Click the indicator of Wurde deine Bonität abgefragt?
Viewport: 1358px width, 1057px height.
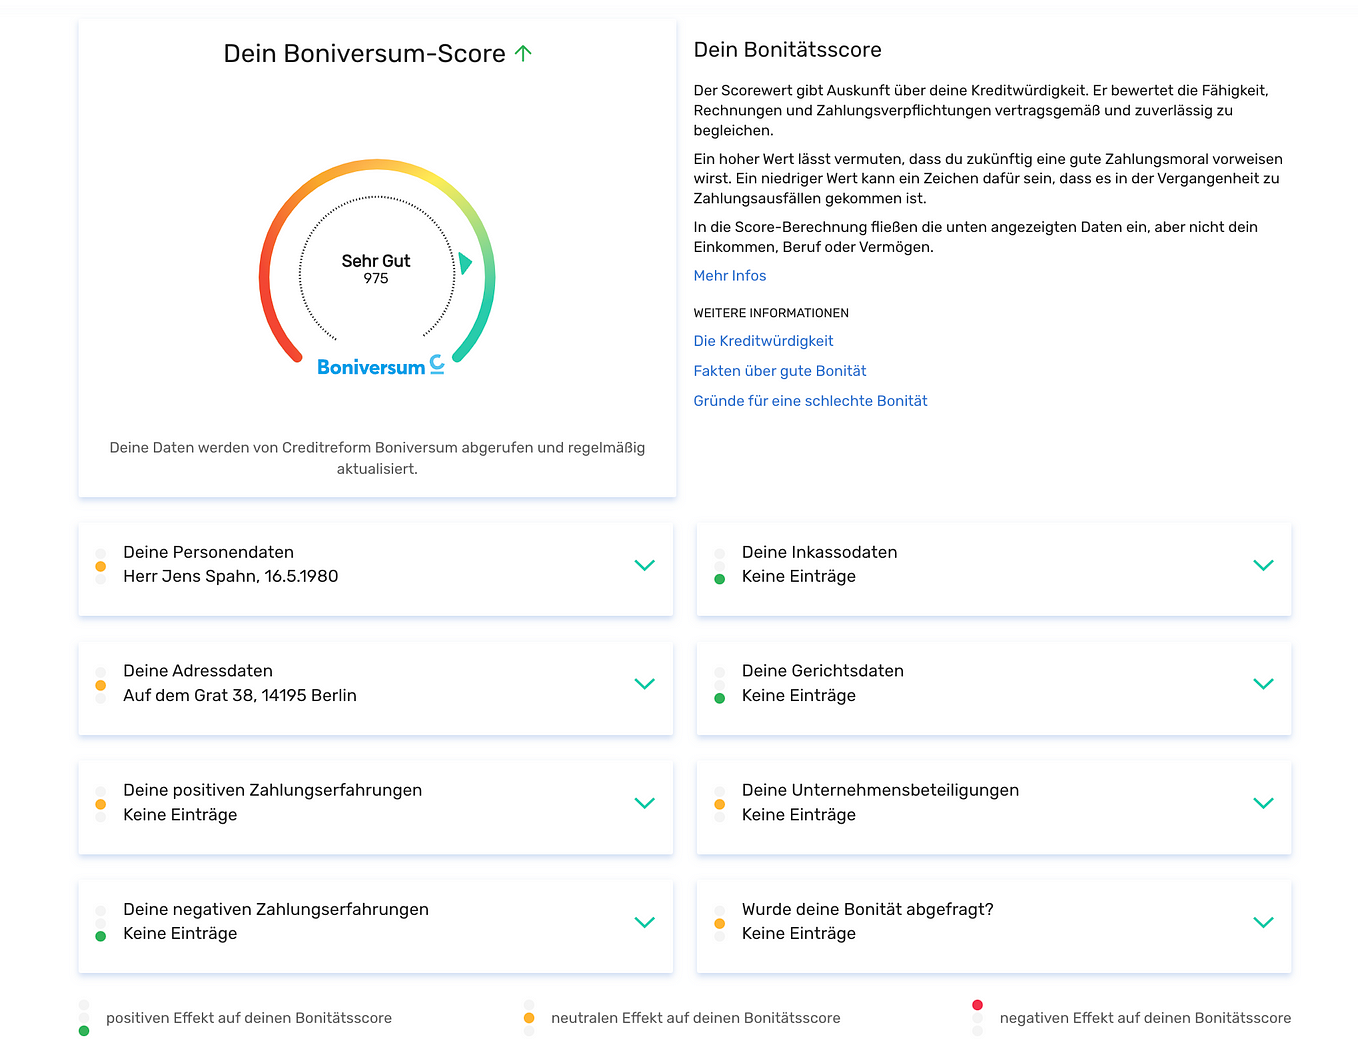(720, 923)
